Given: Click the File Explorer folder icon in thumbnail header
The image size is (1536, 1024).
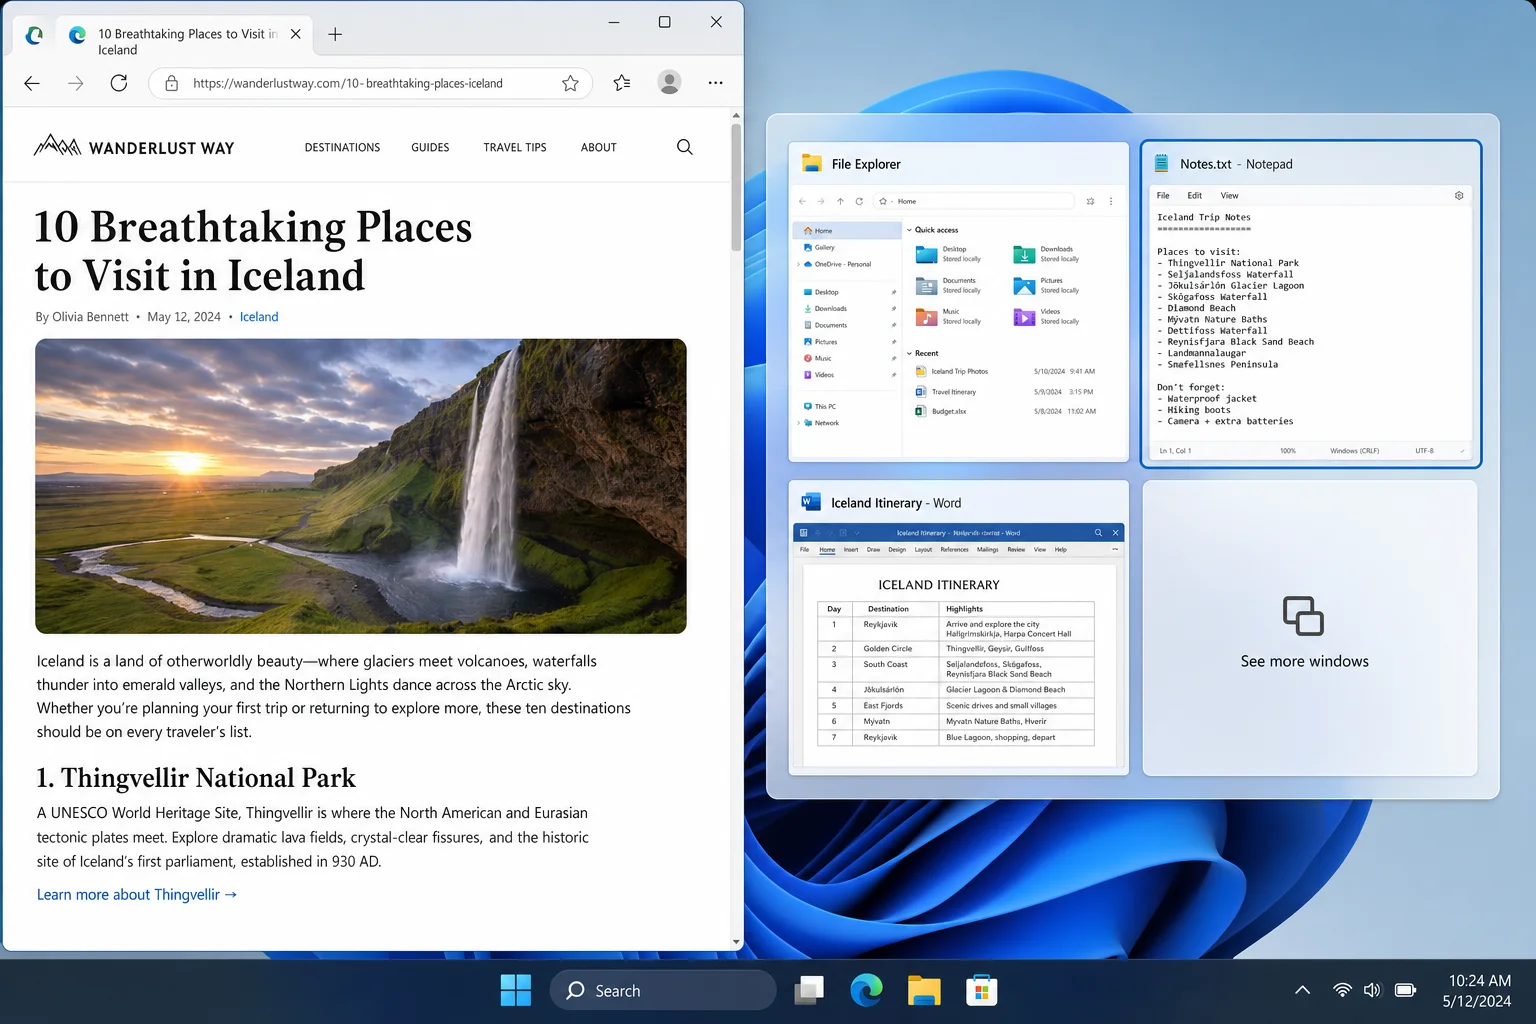Looking at the screenshot, I should (812, 164).
